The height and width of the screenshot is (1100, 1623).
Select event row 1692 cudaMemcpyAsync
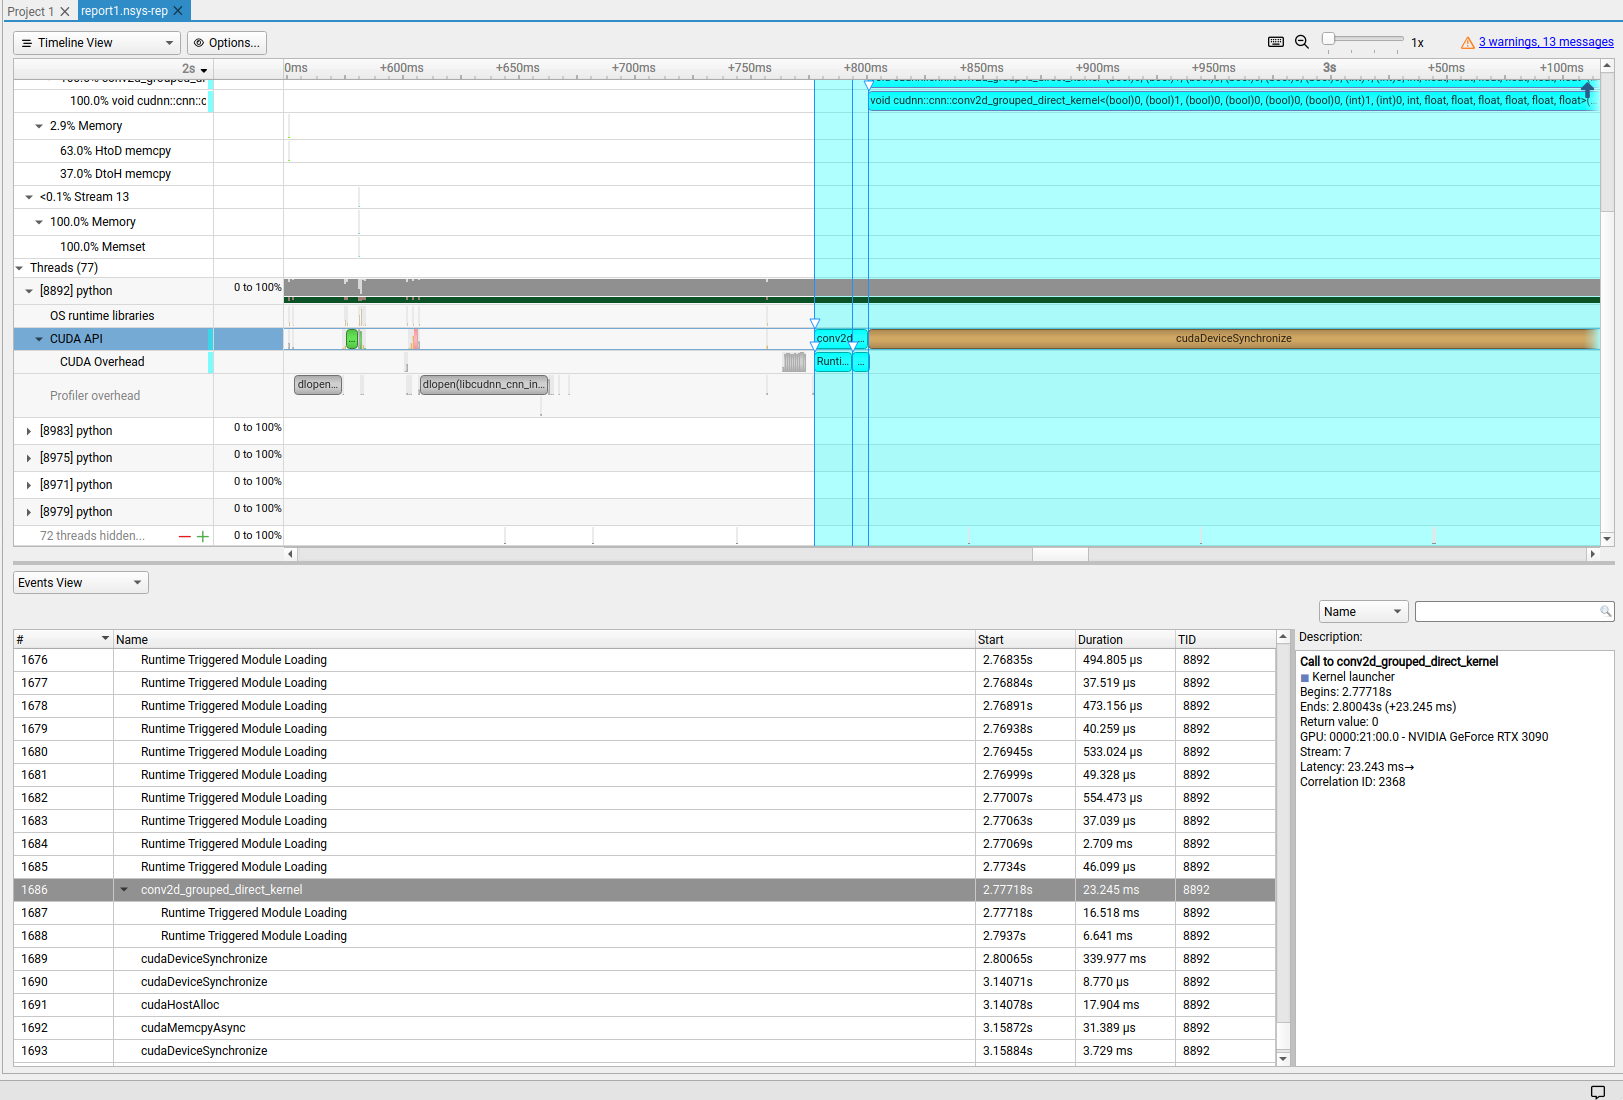644,1028
